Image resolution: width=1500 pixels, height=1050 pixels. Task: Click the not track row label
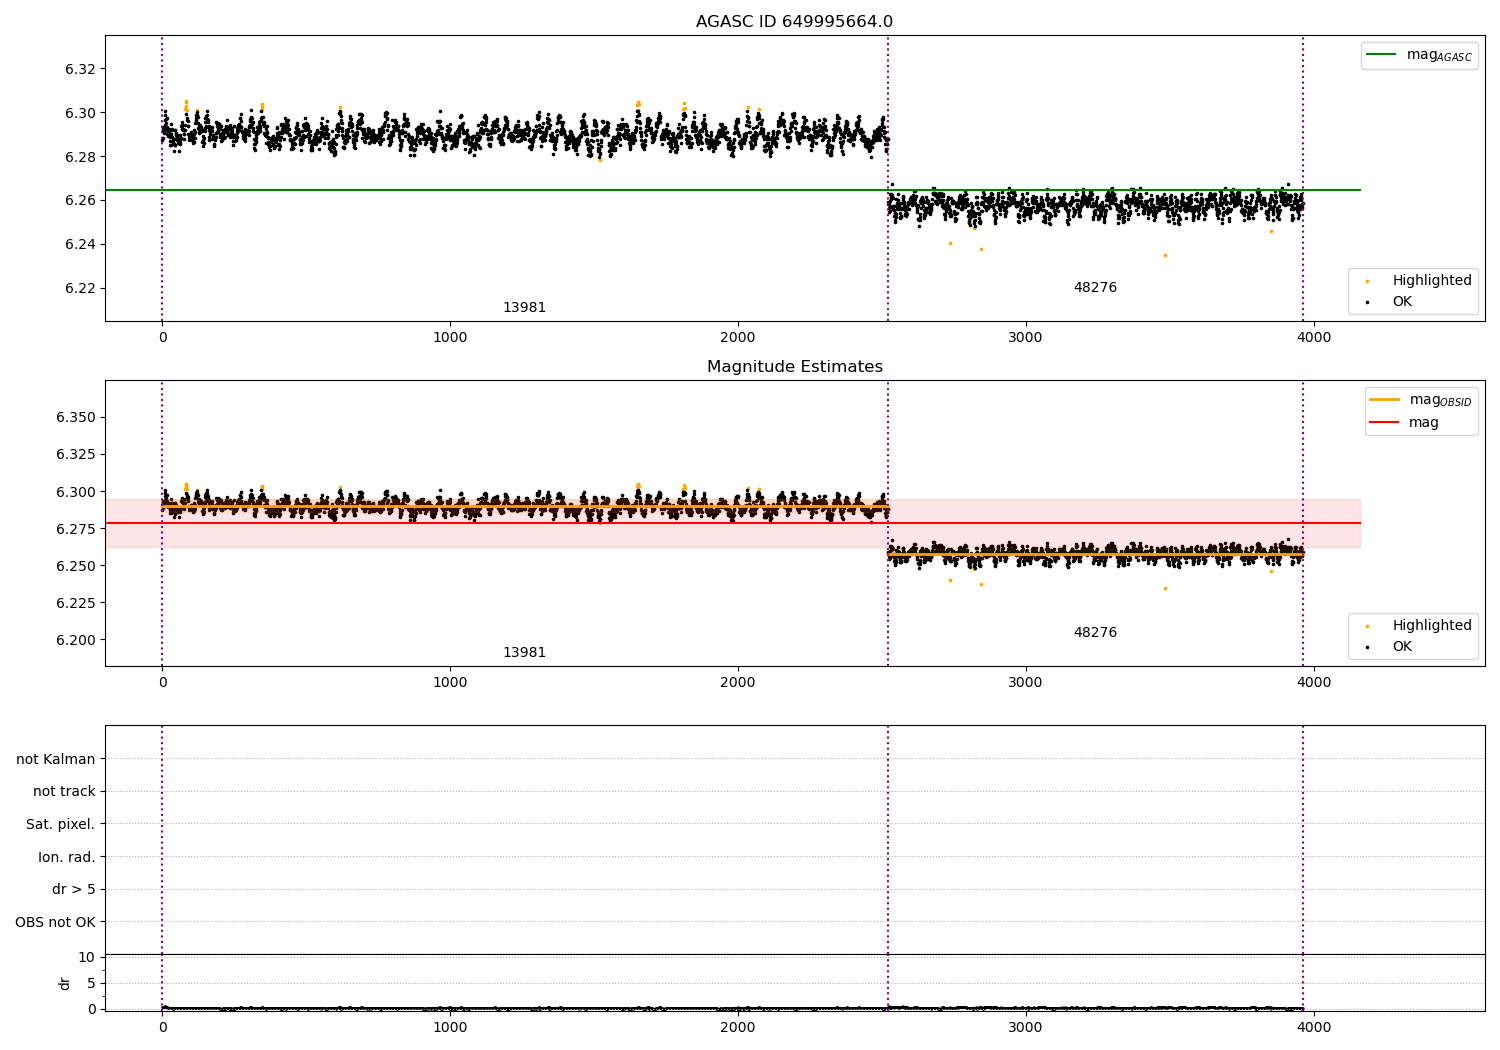(64, 792)
